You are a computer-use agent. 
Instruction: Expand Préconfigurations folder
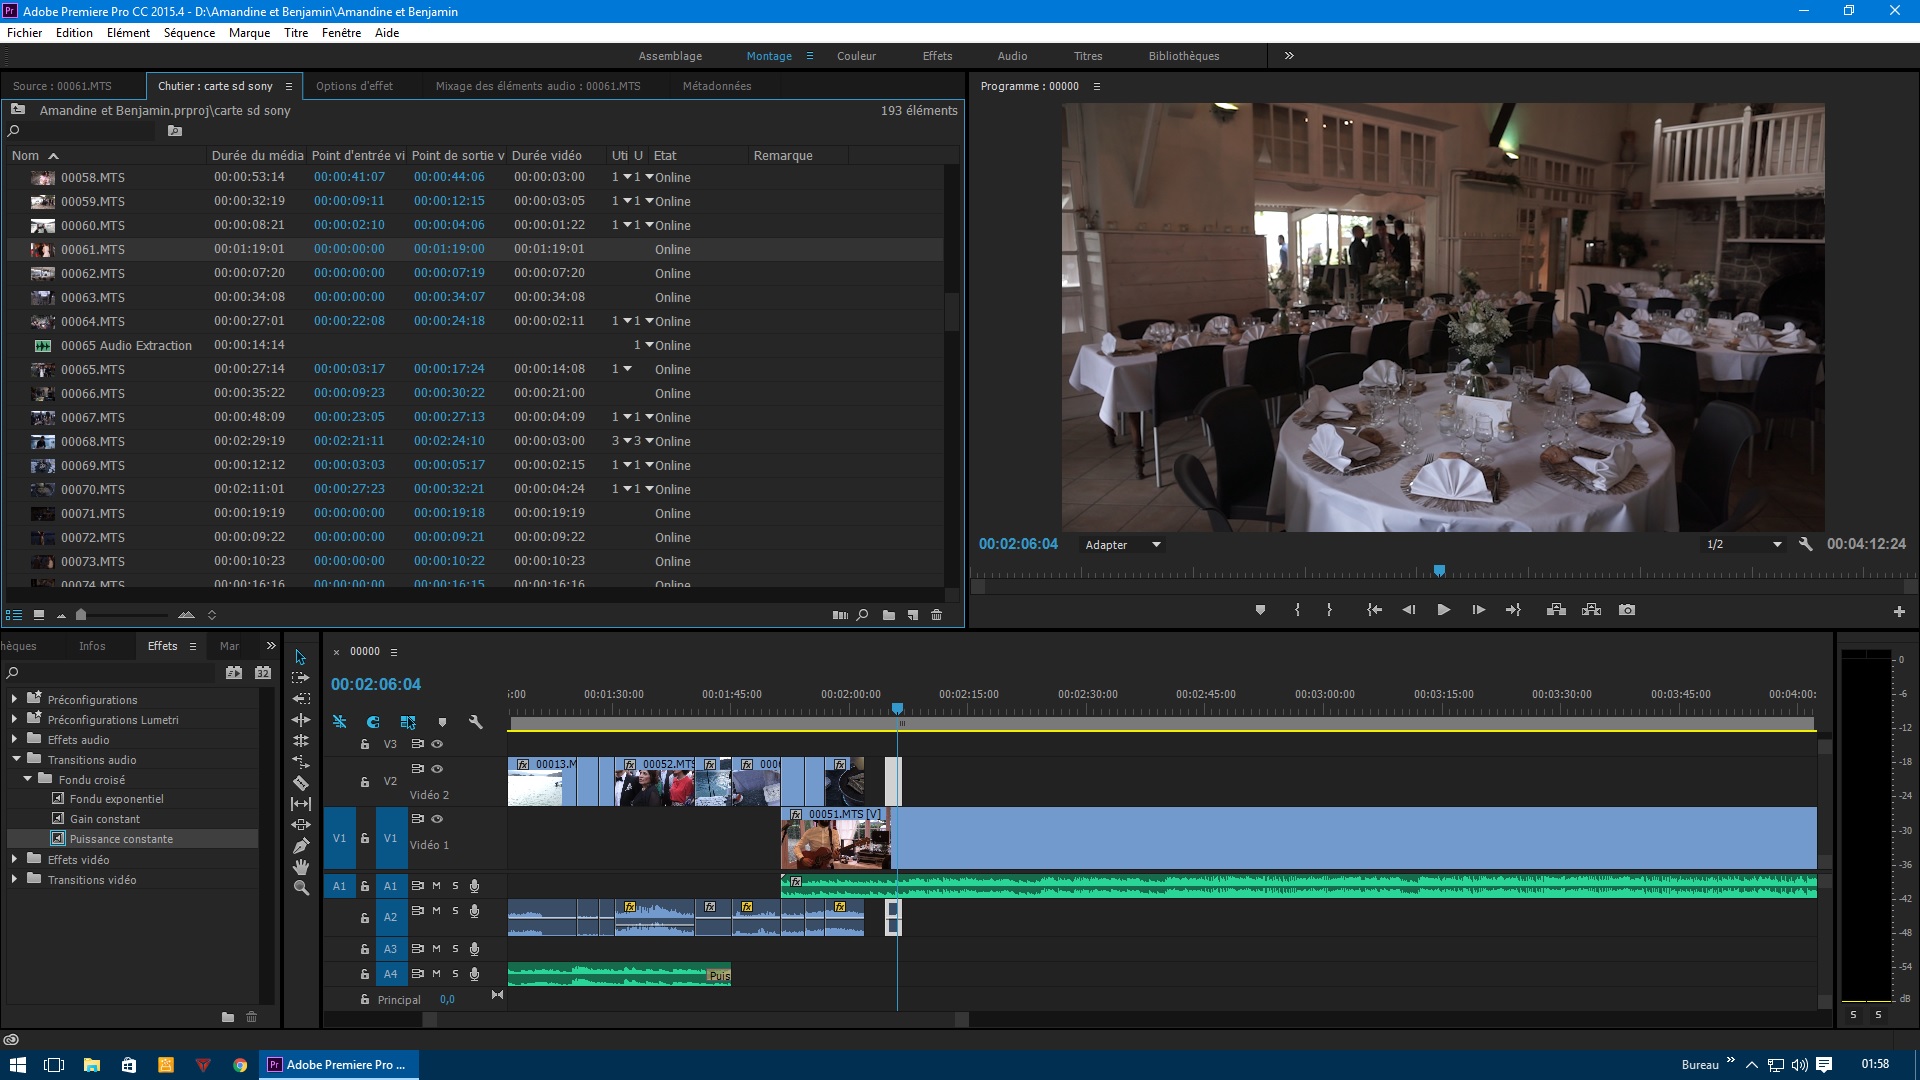pos(14,699)
